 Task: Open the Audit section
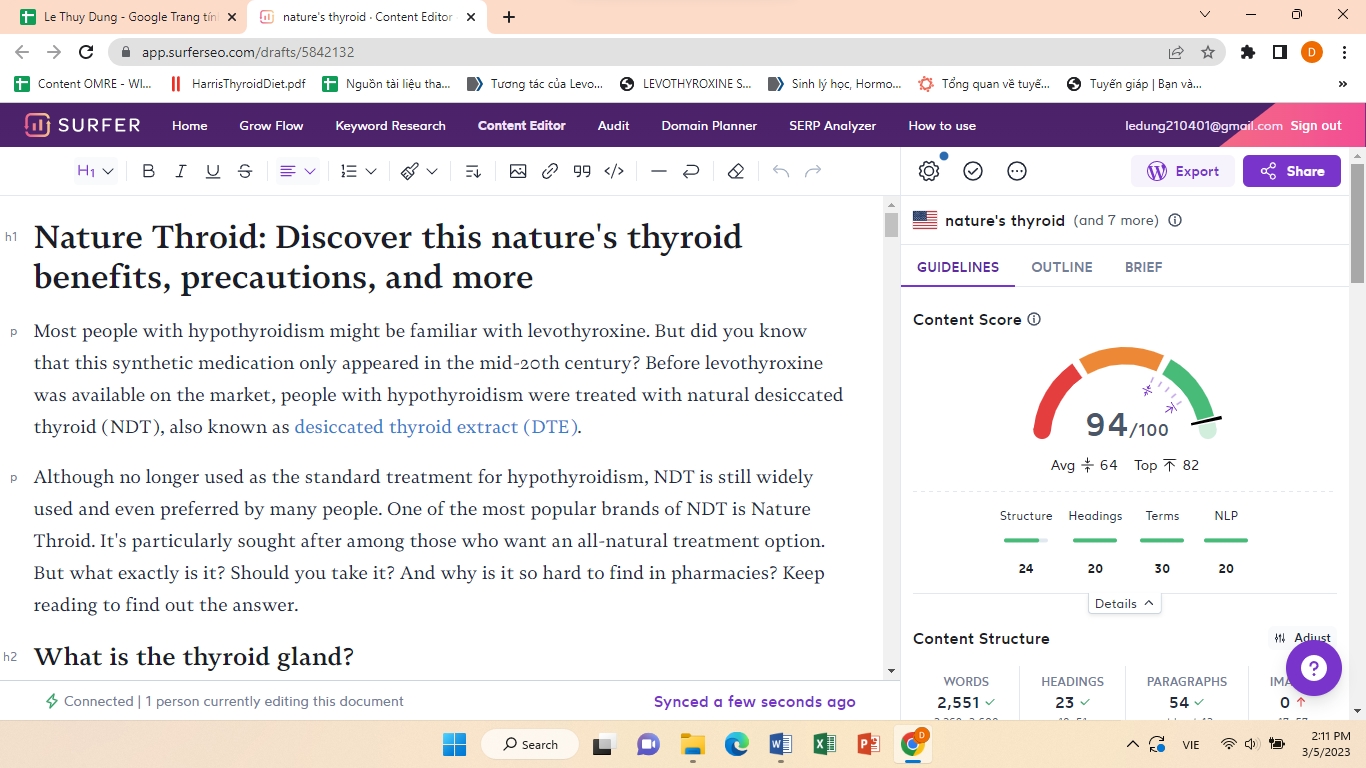pyautogui.click(x=613, y=125)
